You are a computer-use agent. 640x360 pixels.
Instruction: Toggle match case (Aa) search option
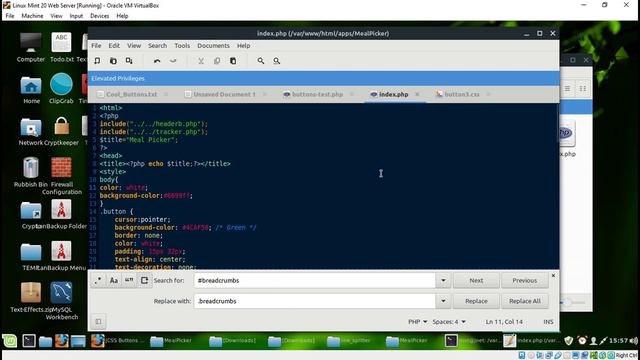113,280
